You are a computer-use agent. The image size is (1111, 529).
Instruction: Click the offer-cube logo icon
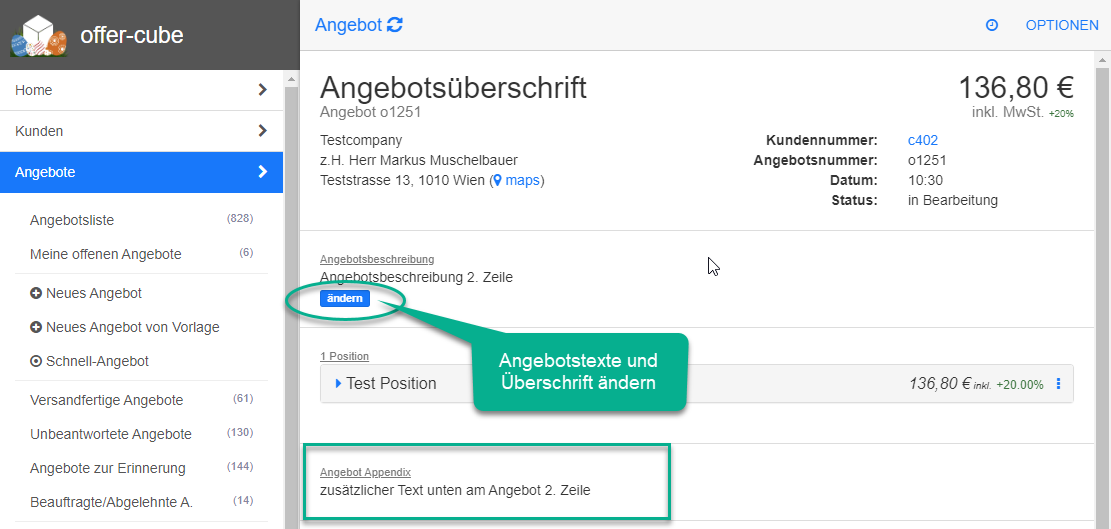[39, 35]
